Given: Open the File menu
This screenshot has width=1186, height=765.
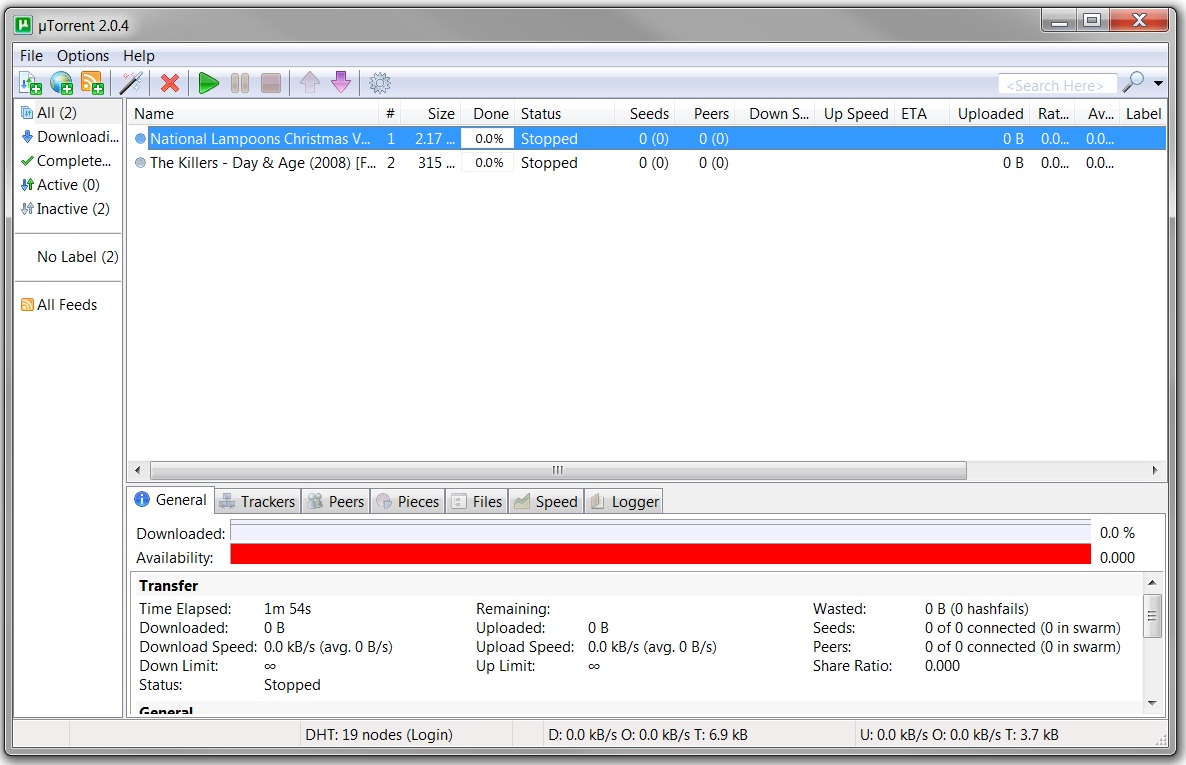Looking at the screenshot, I should [x=31, y=55].
